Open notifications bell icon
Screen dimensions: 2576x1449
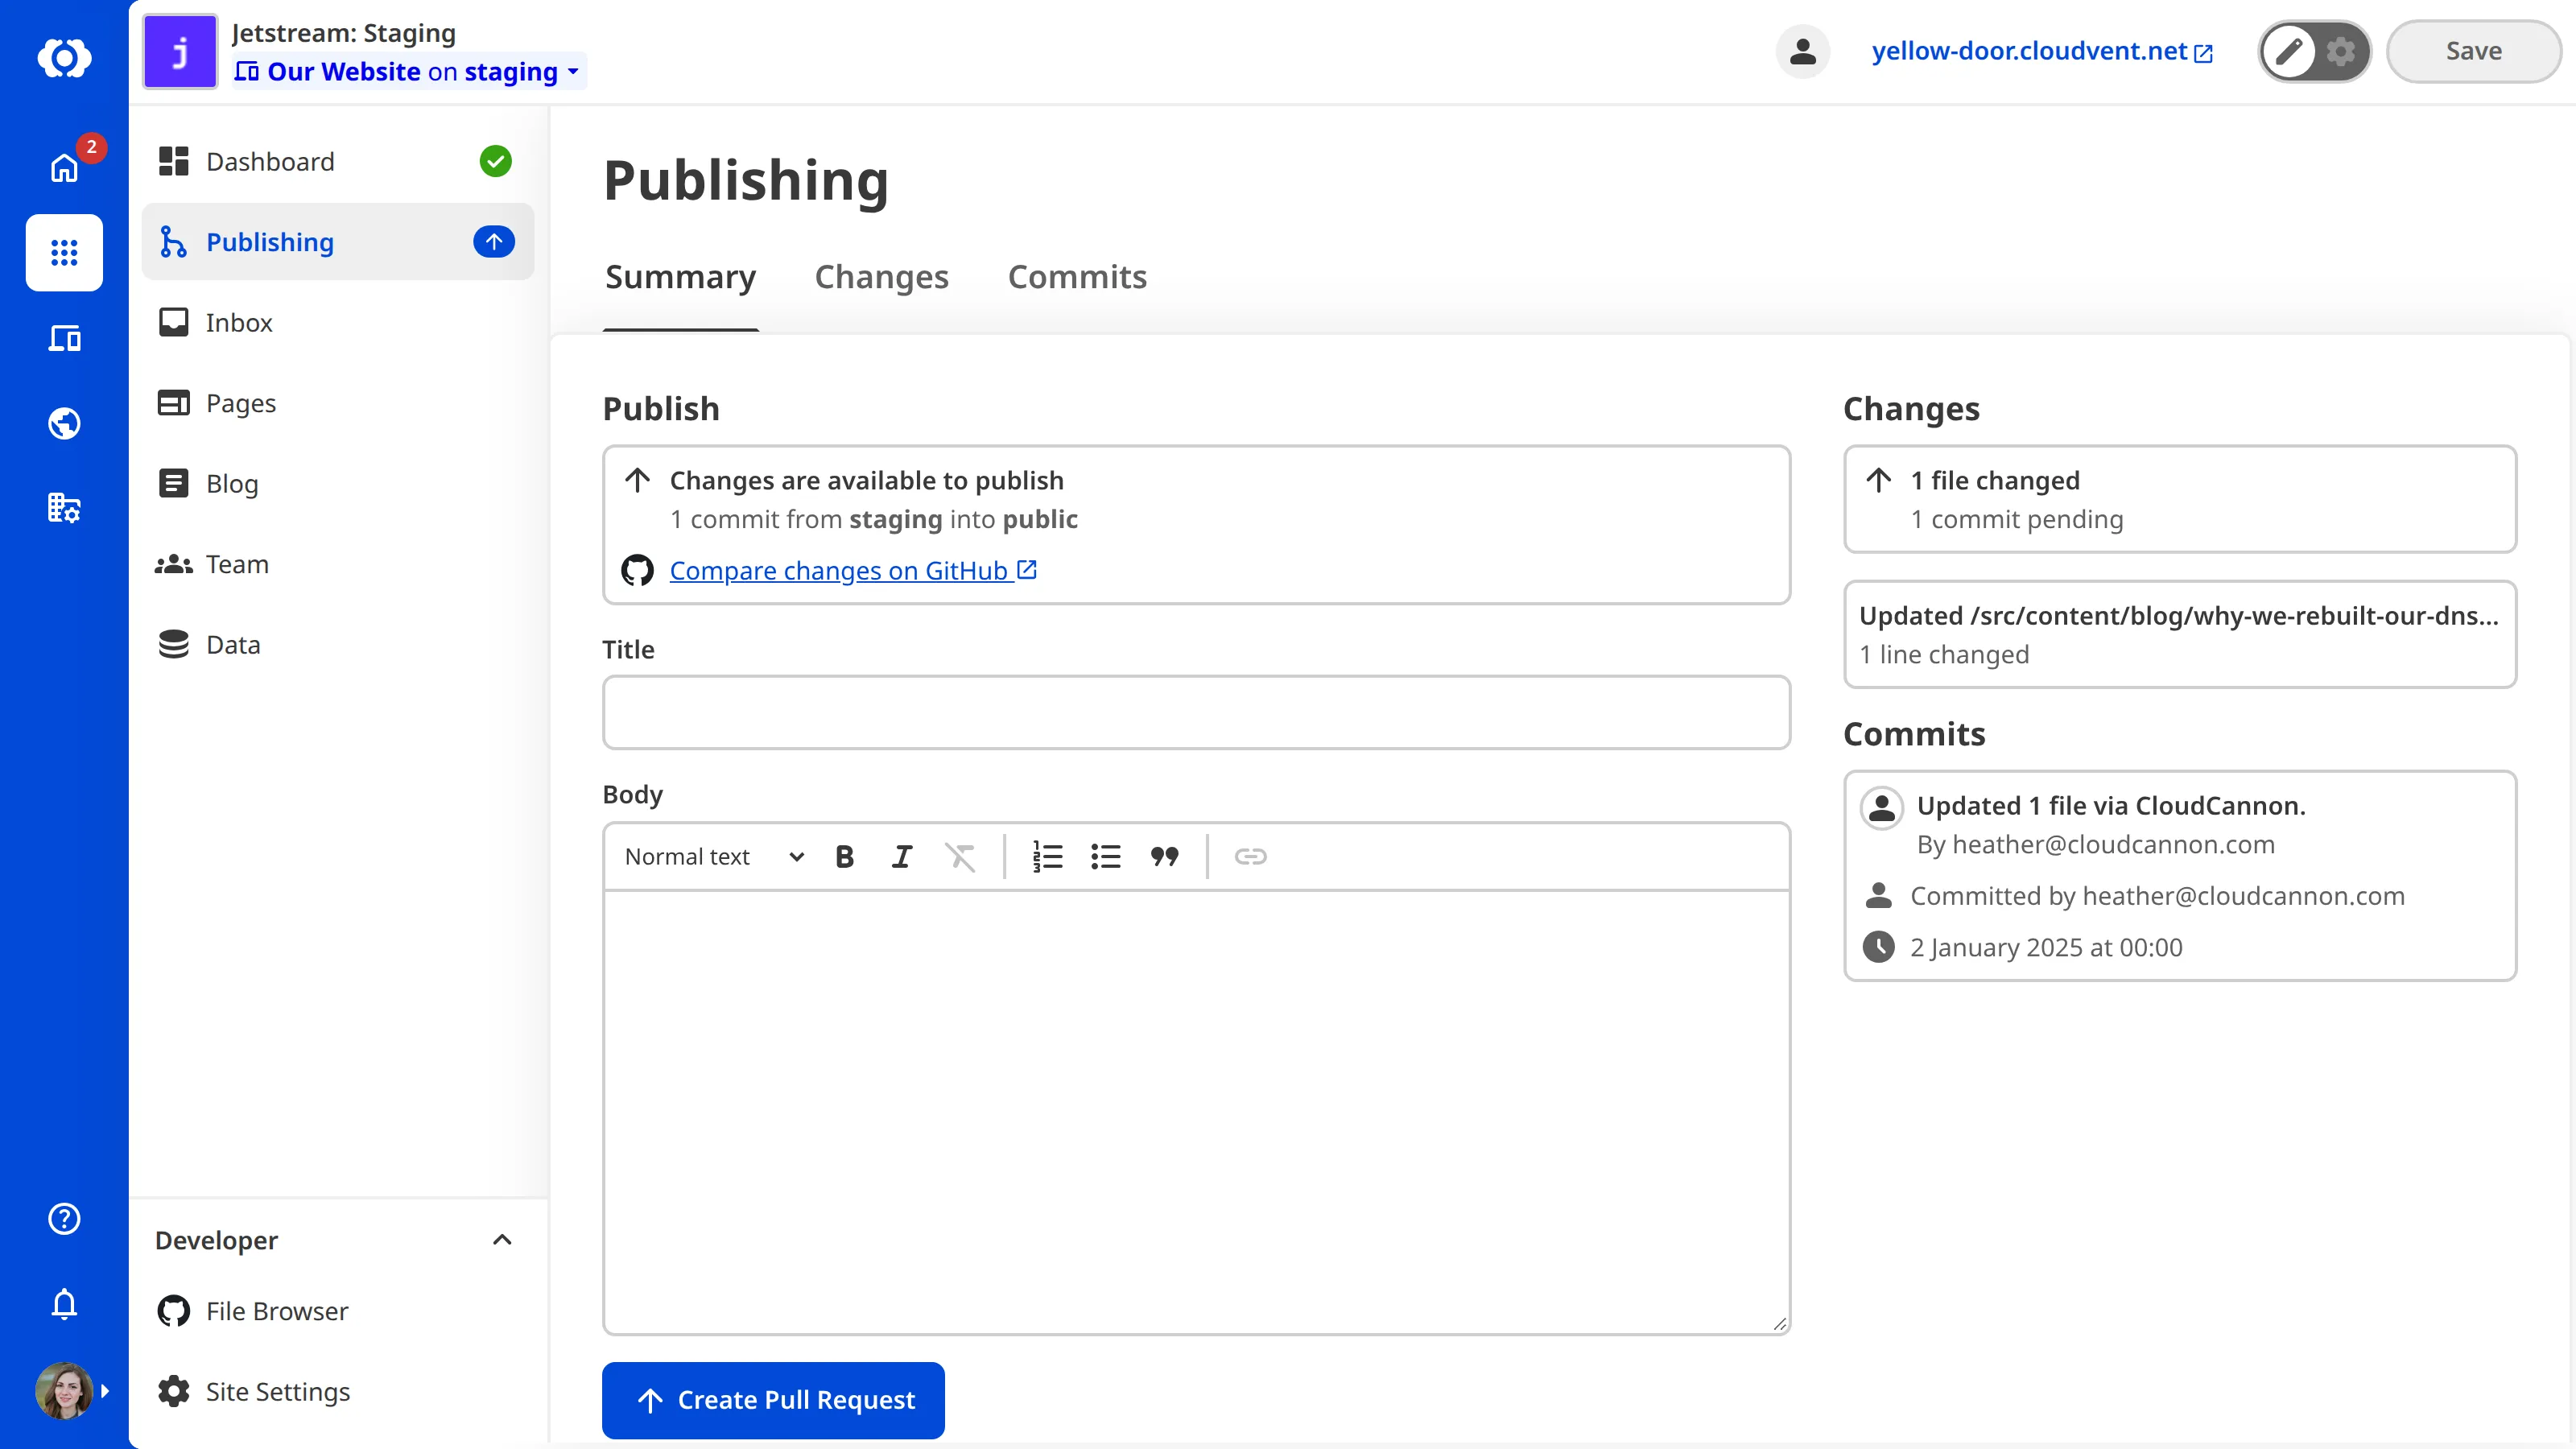[64, 1304]
